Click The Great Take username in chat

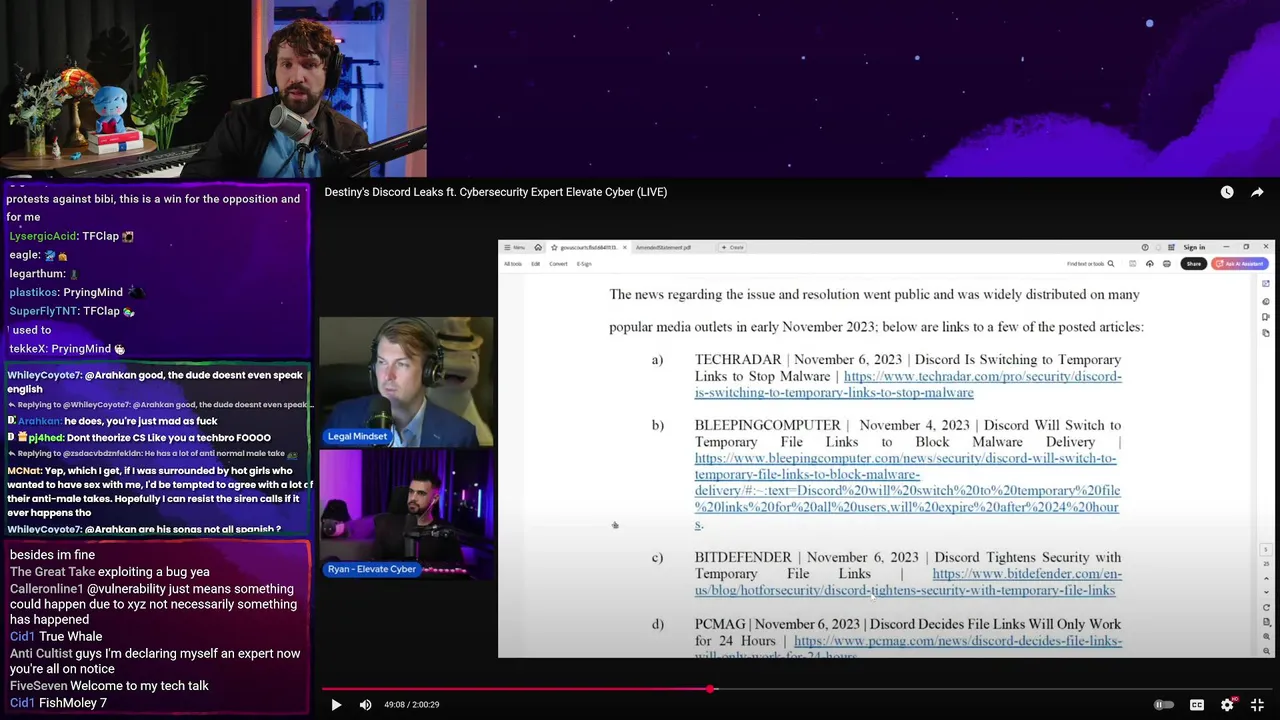(52, 572)
